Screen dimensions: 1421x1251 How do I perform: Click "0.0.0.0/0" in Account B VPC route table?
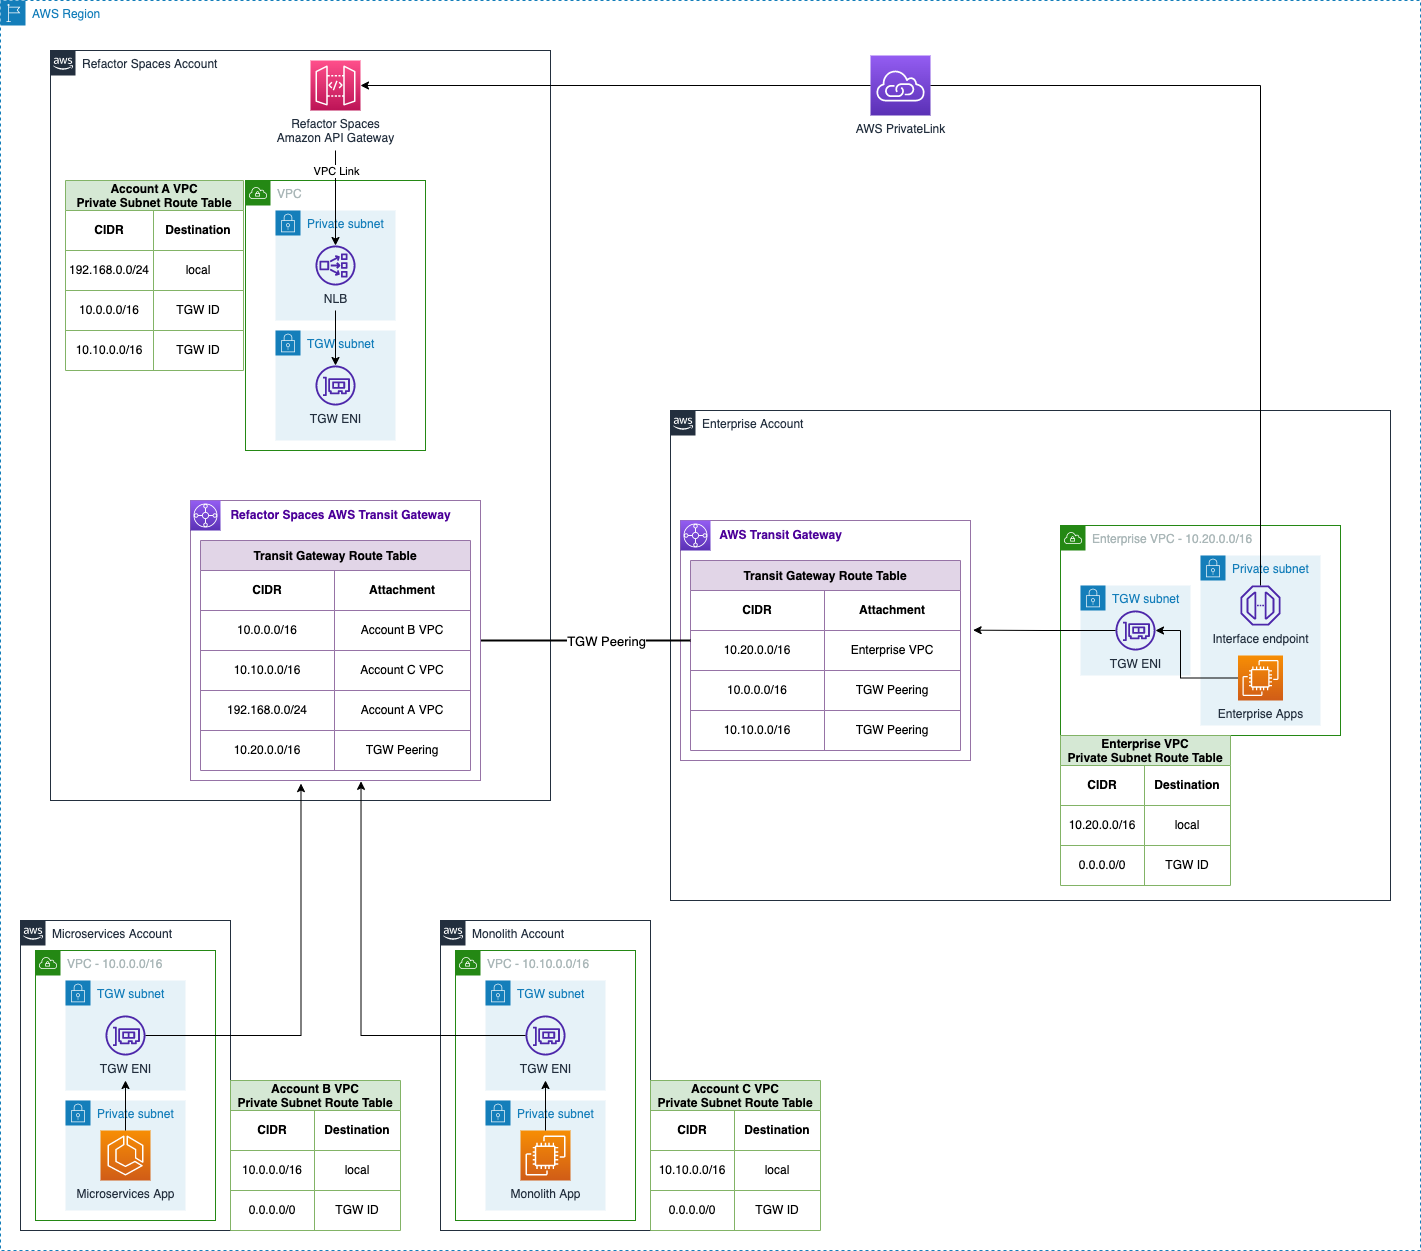(x=272, y=1210)
